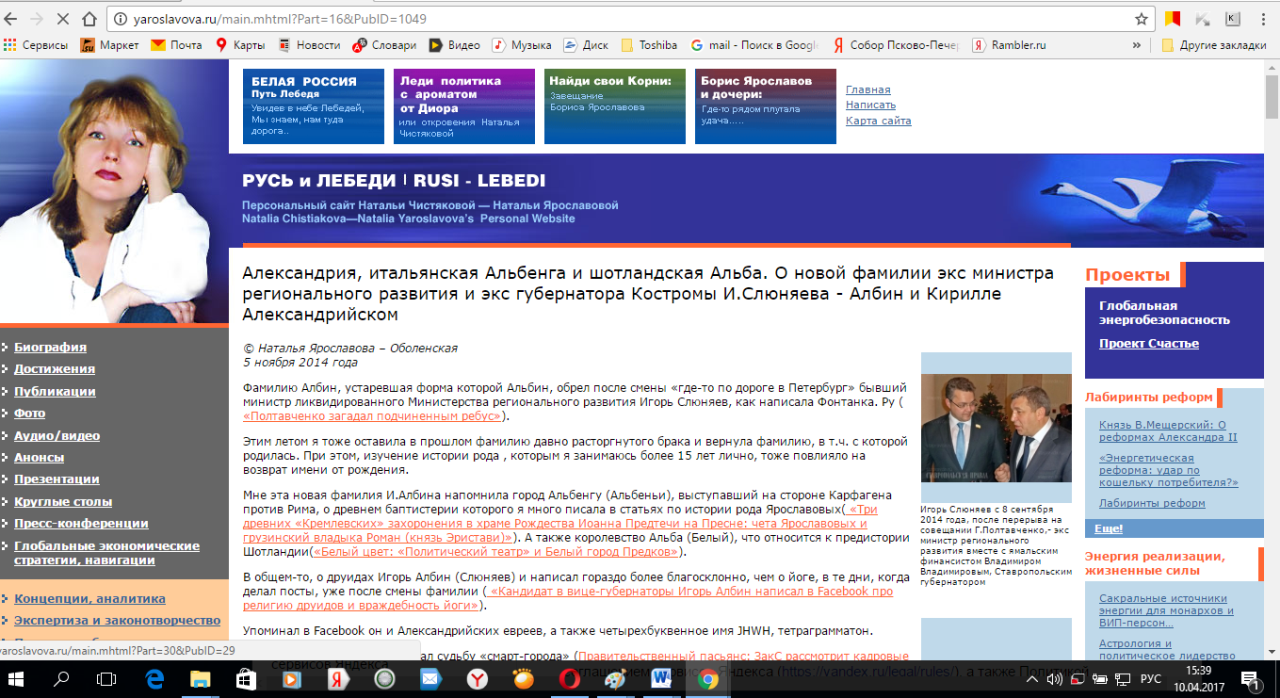Open the Rambler.ru bookmark

click(1009, 45)
